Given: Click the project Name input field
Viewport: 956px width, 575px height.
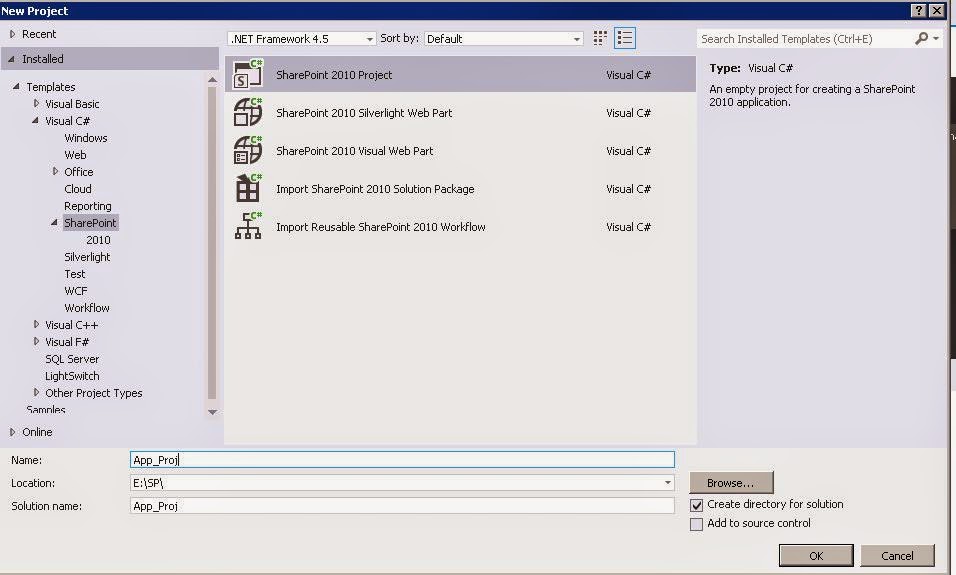Looking at the screenshot, I should tap(402, 460).
